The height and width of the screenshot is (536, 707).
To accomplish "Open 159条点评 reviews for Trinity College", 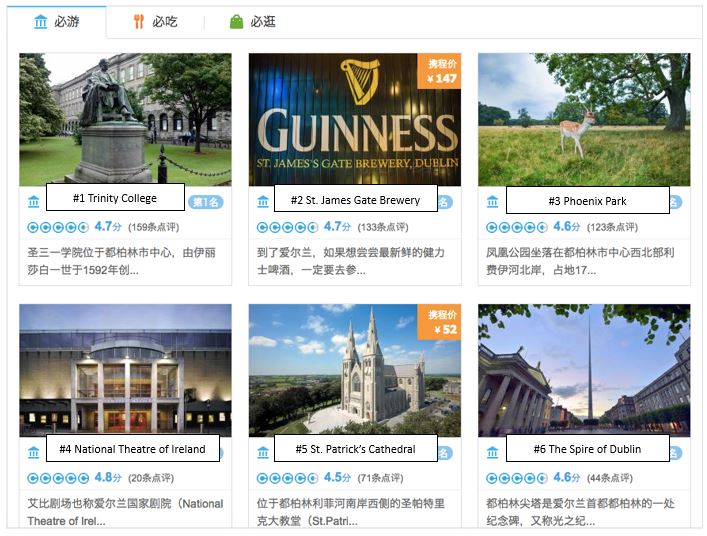I will pos(154,227).
